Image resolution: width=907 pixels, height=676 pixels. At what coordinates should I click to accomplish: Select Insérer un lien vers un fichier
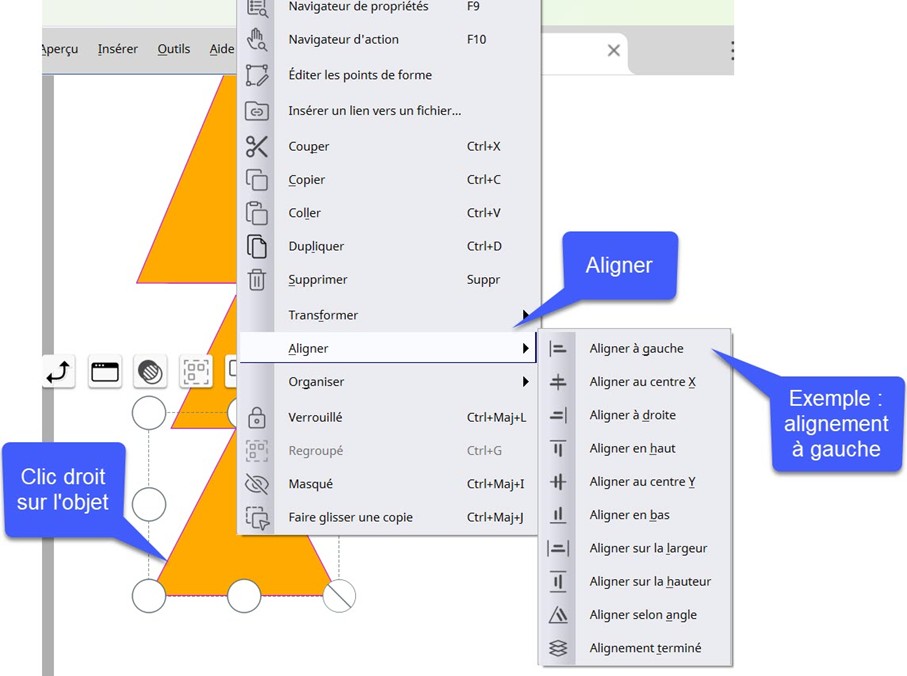click(x=389, y=110)
